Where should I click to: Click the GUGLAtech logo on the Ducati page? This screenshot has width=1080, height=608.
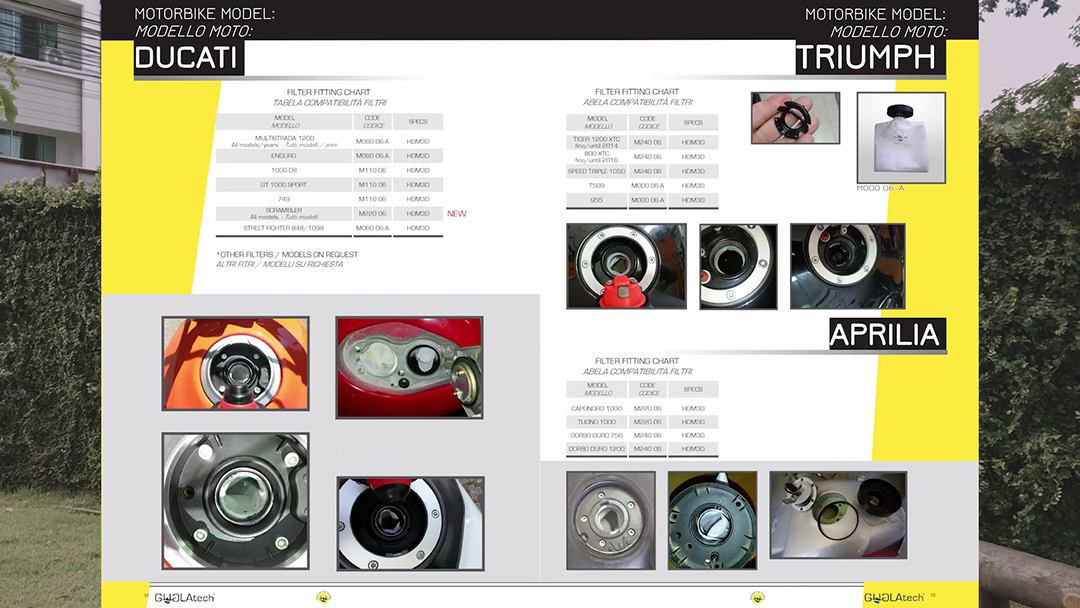tap(184, 598)
